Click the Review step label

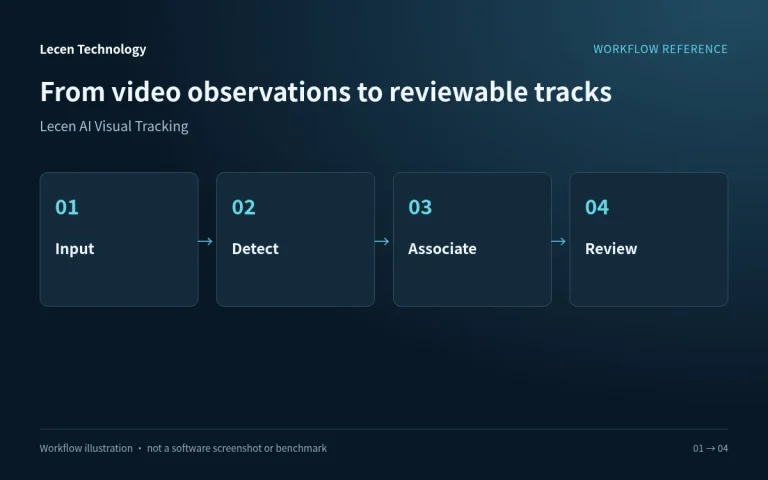611,249
